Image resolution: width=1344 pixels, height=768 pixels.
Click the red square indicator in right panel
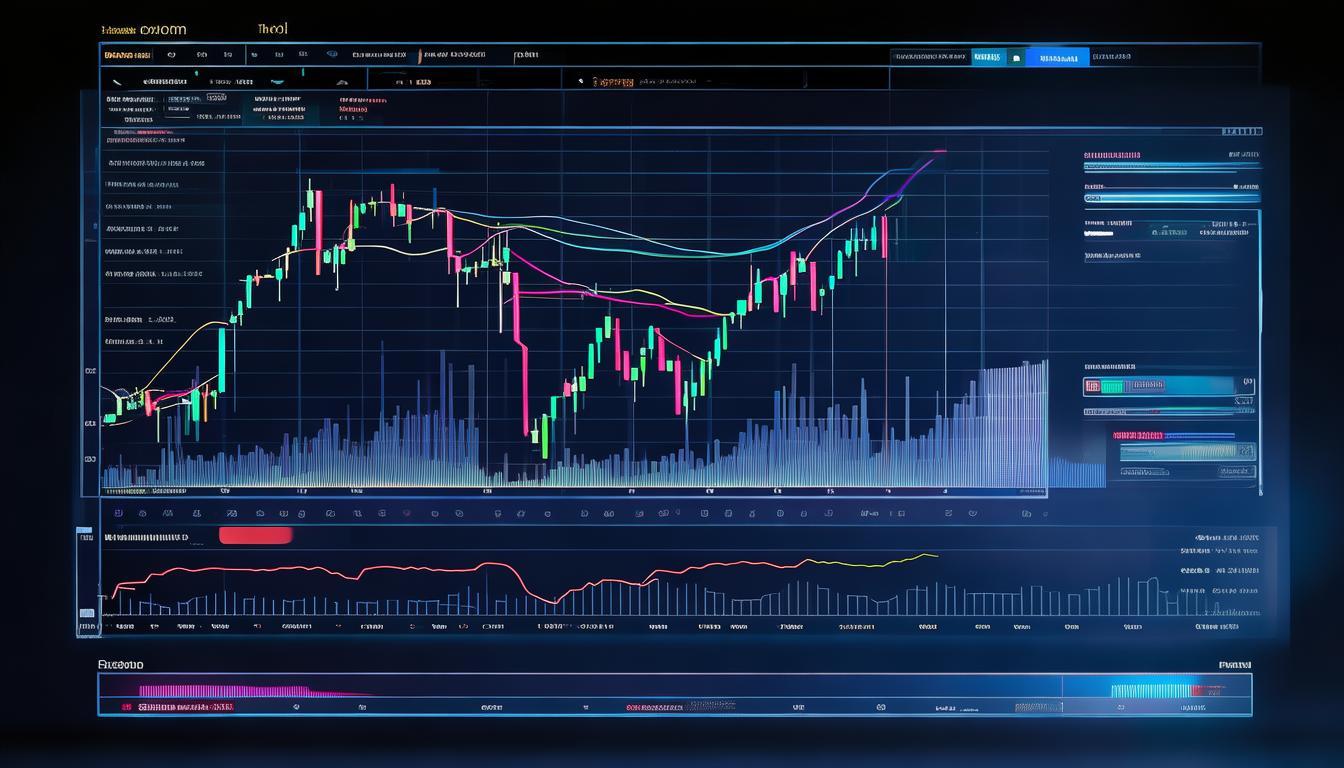(1092, 386)
